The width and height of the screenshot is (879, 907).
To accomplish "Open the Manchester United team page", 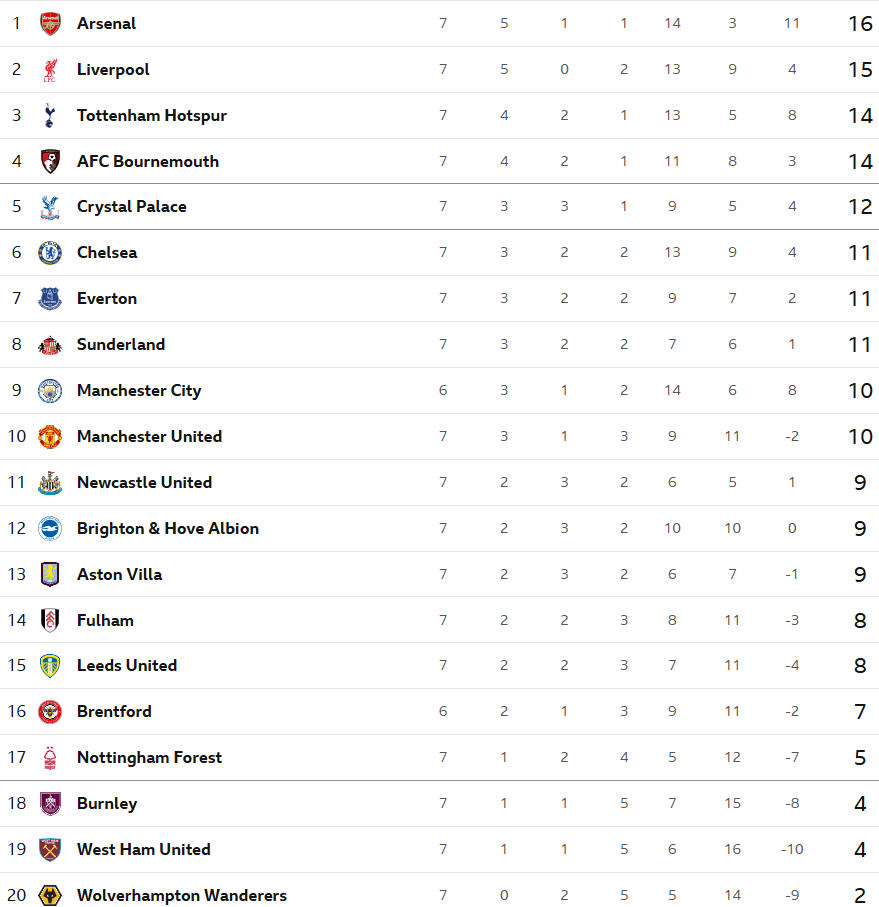I will (149, 437).
